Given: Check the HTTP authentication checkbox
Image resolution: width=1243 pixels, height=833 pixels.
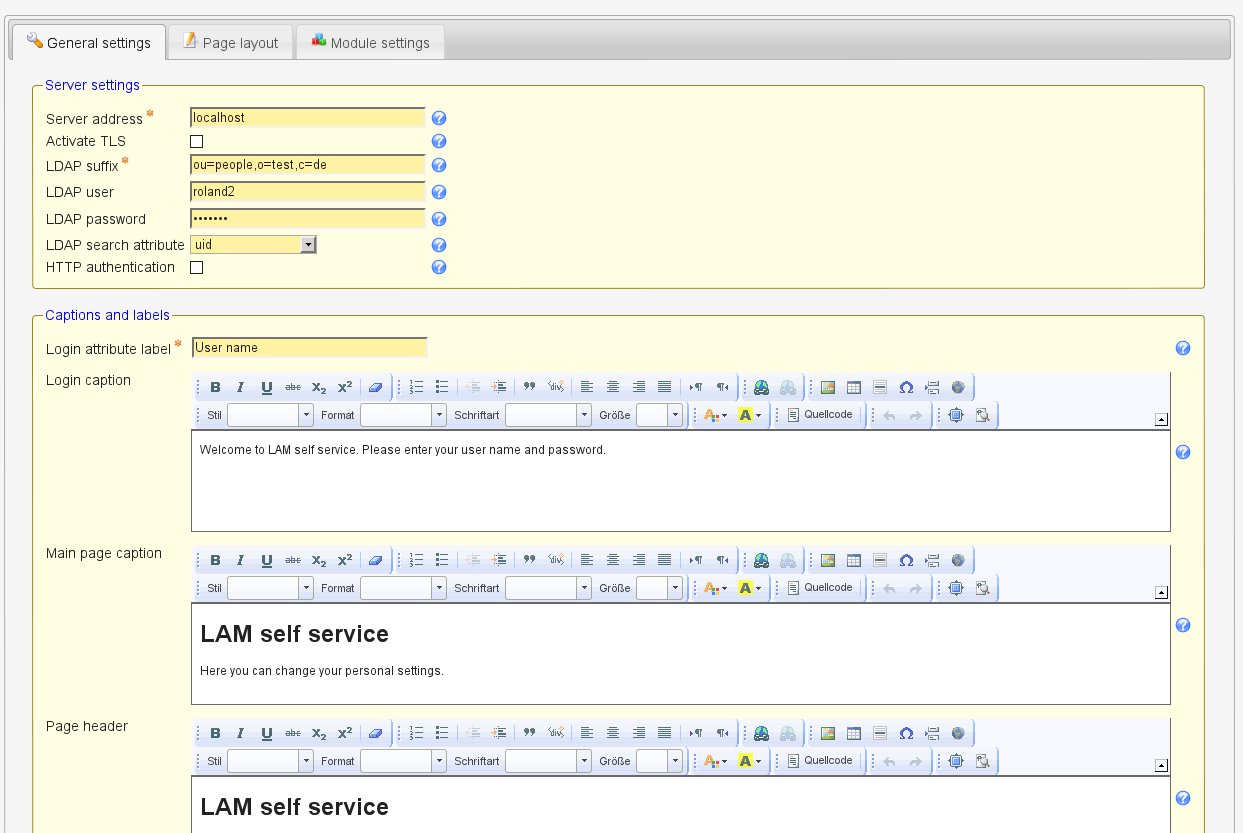Looking at the screenshot, I should pos(197,268).
